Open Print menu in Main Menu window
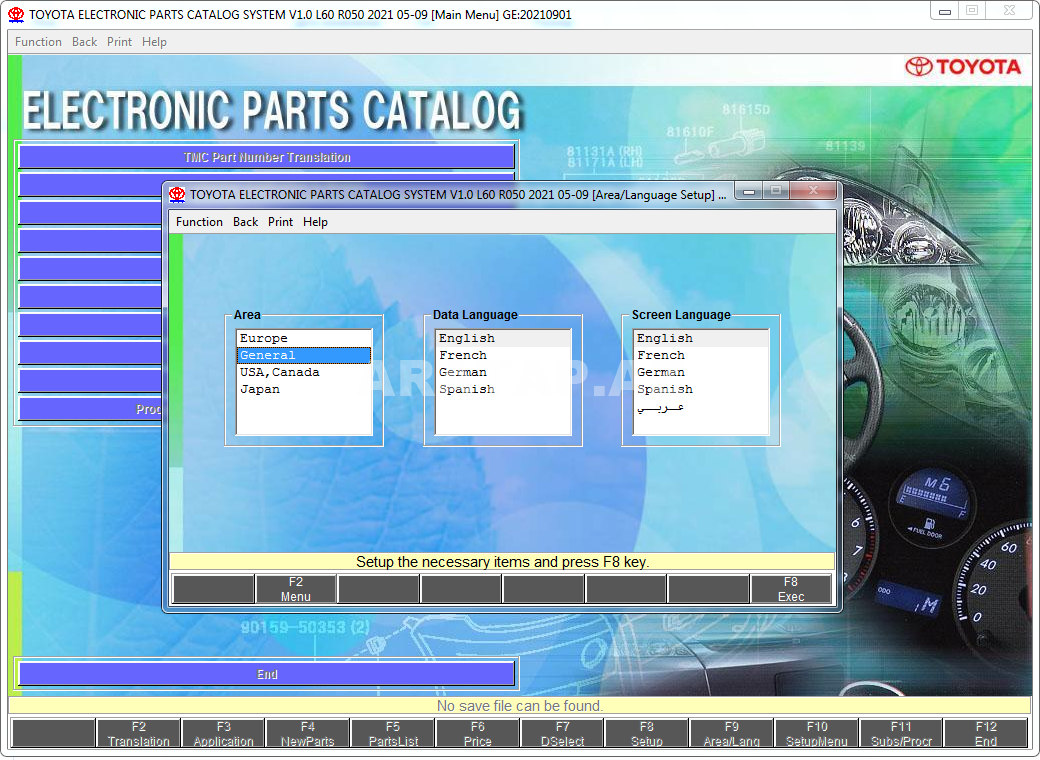Screen dimensions: 1040x760 pyautogui.click(x=119, y=42)
